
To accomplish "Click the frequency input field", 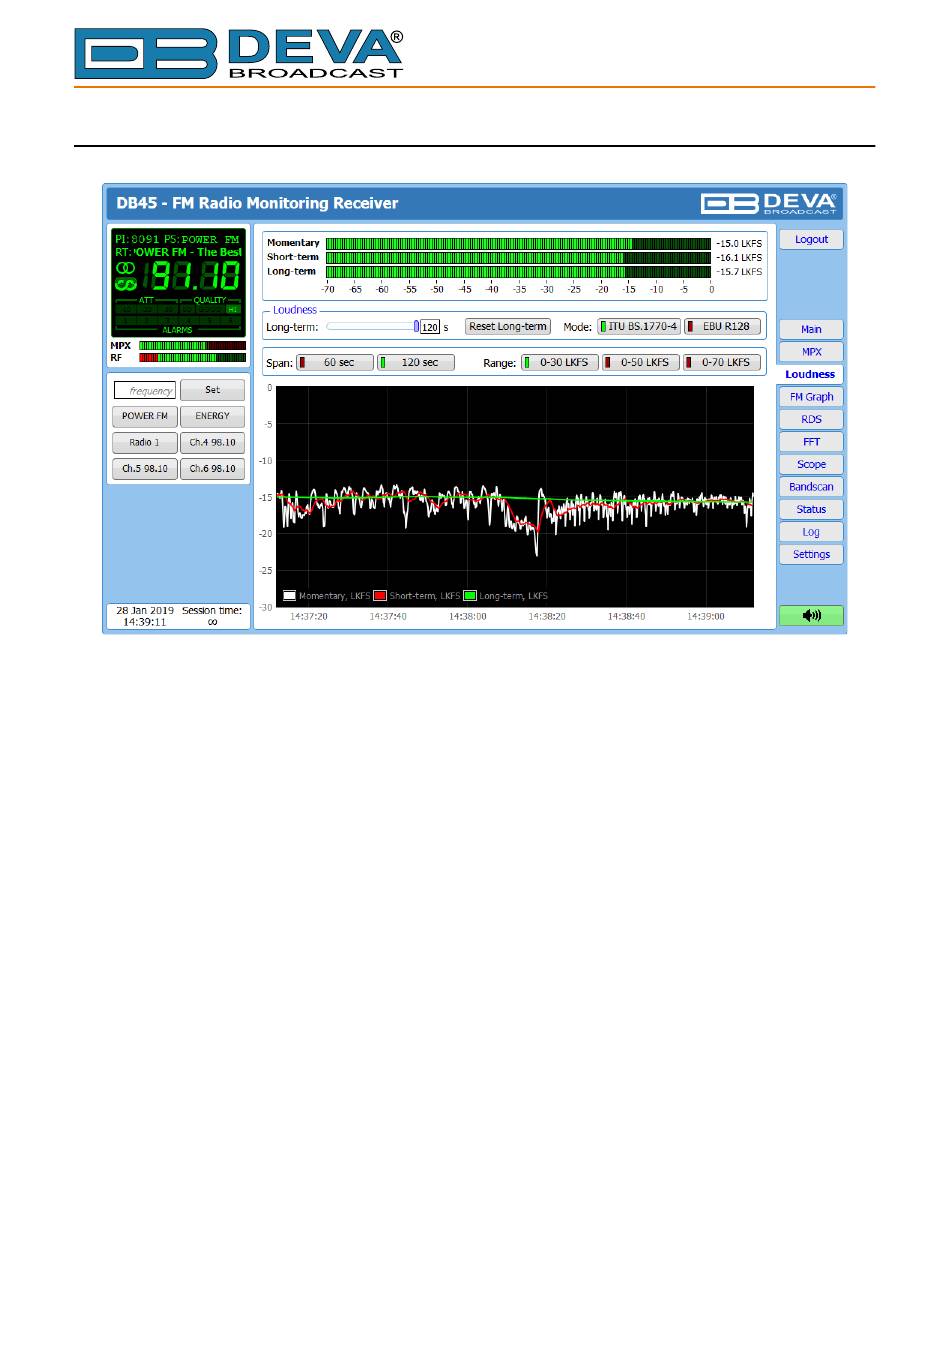I will (x=145, y=390).
